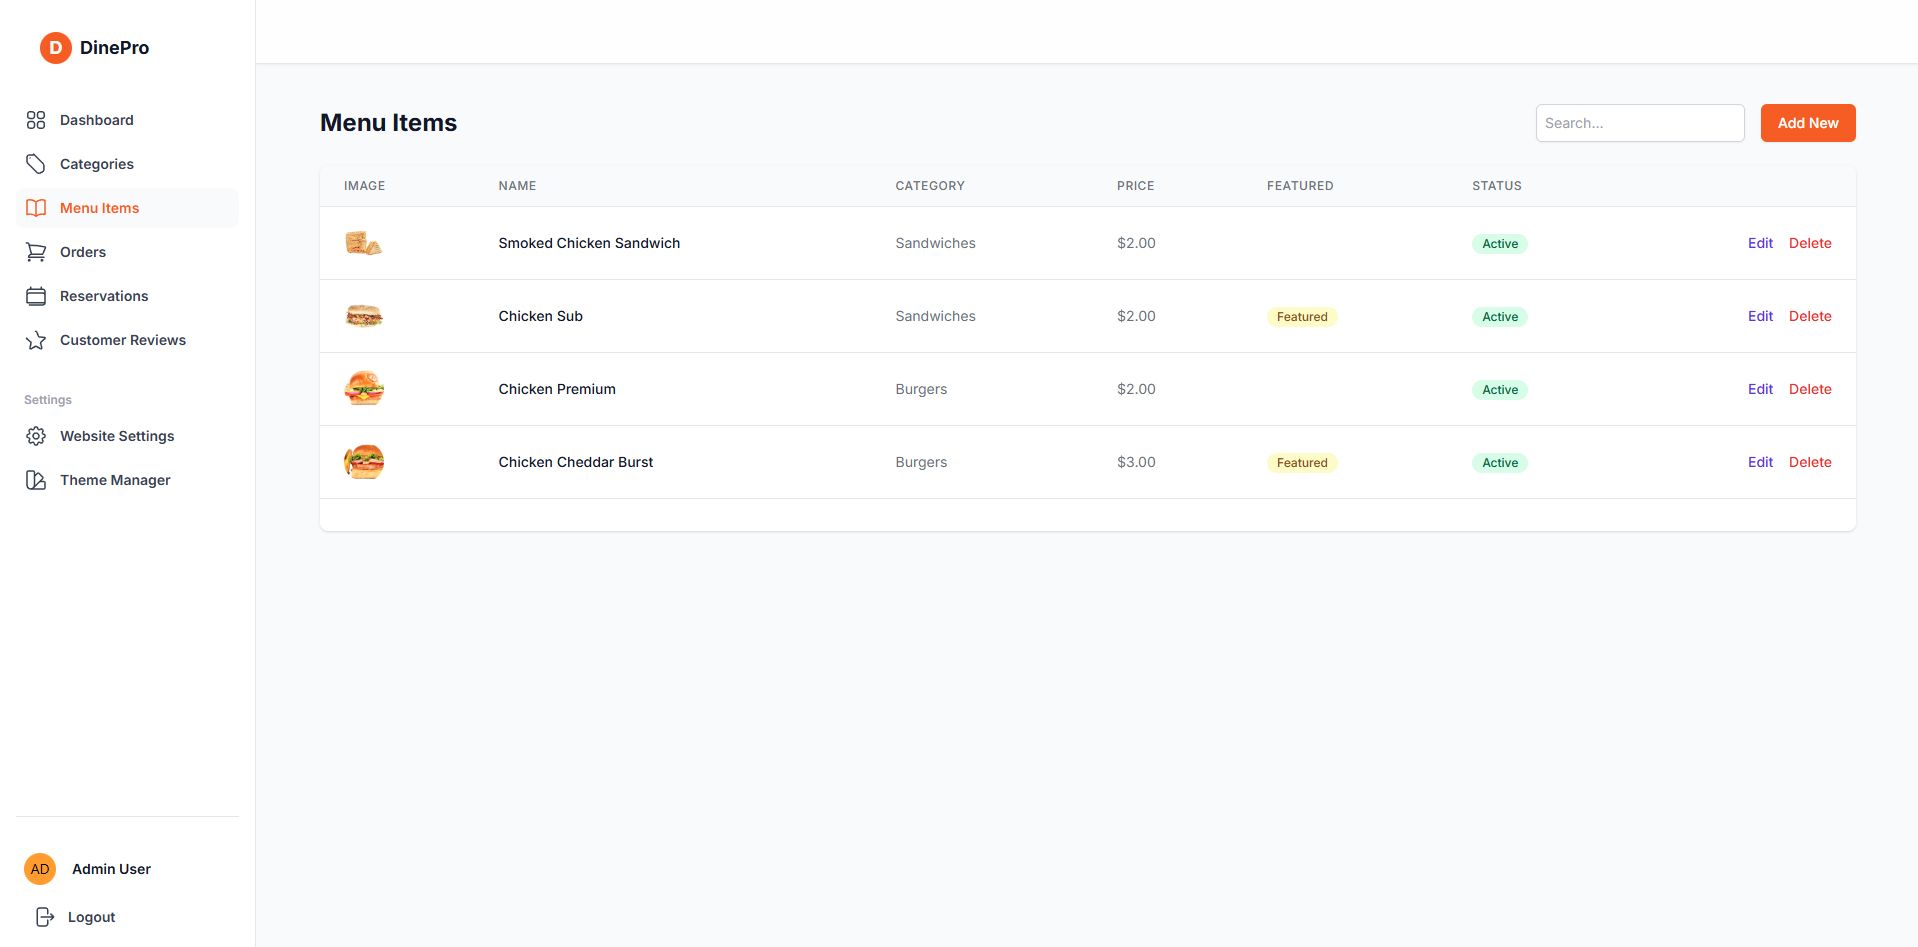
Task: Click the Website Settings gear icon
Action: point(36,436)
